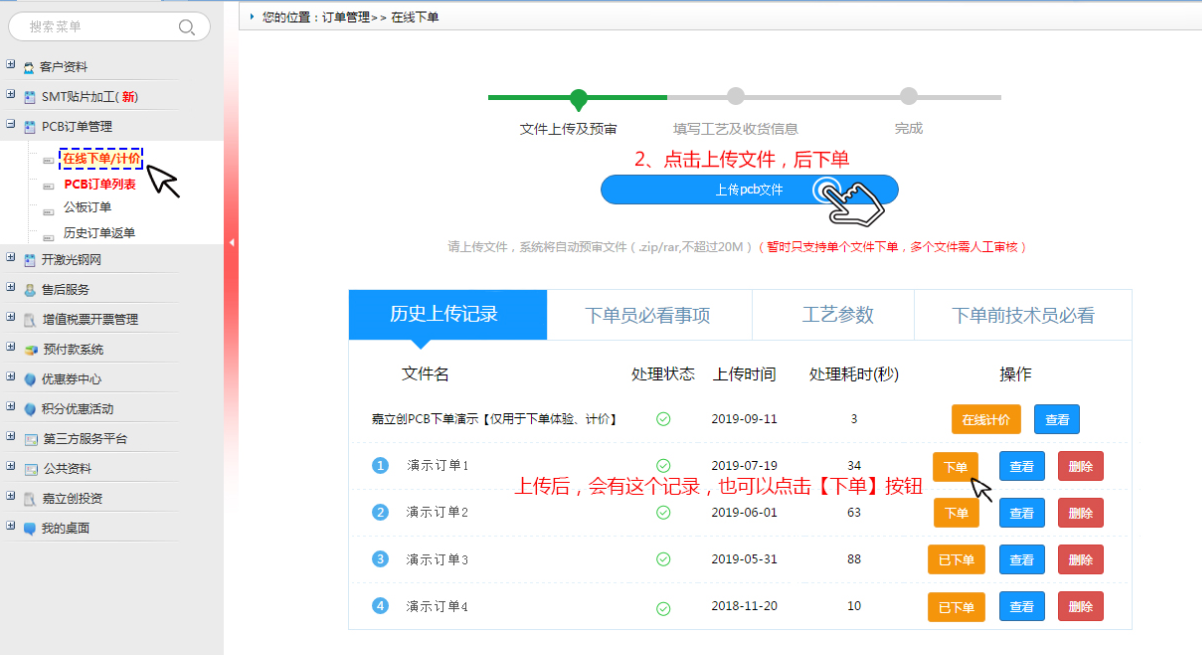Screen dimensions: 1202x655
Task: Delete the 演示订单4 record
Action: pyautogui.click(x=1080, y=606)
